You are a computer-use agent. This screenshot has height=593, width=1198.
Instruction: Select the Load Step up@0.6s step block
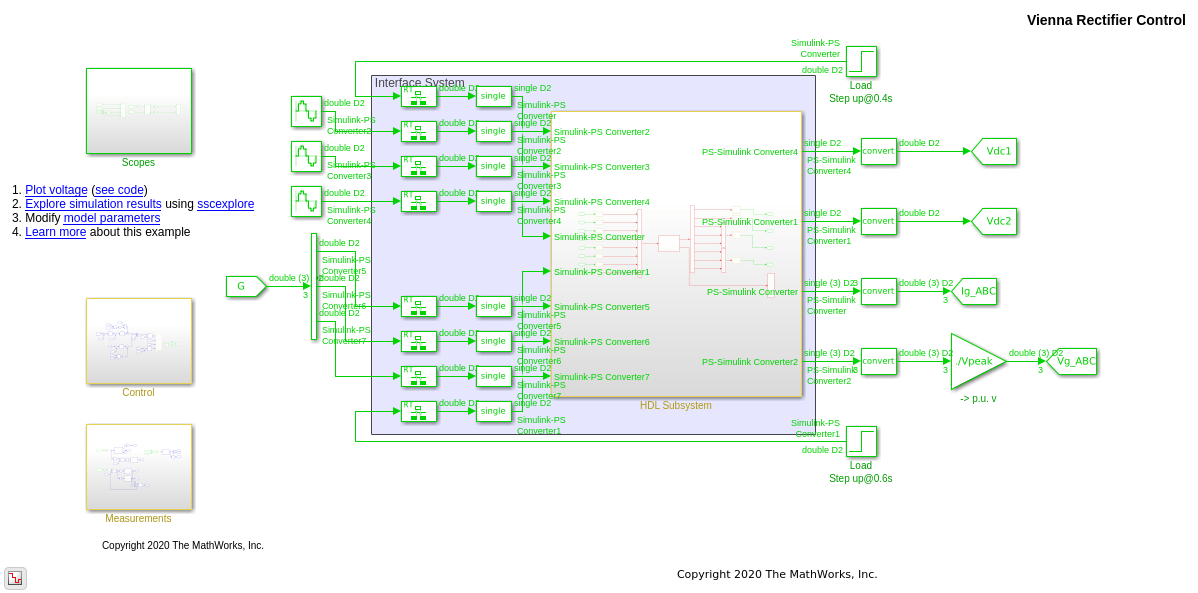point(861,442)
